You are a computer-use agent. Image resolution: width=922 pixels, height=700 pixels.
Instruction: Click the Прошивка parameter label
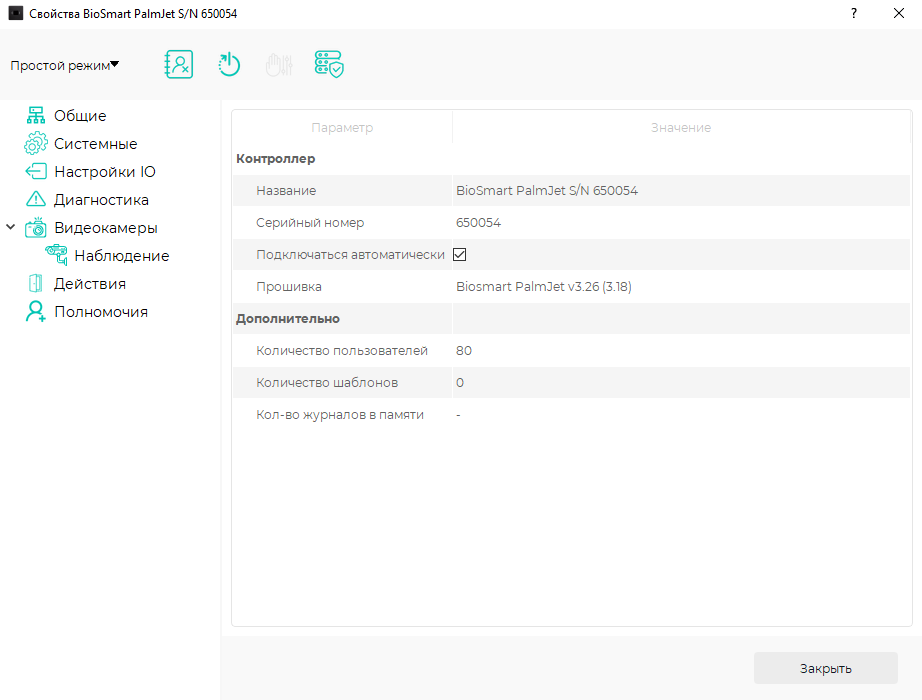click(289, 287)
